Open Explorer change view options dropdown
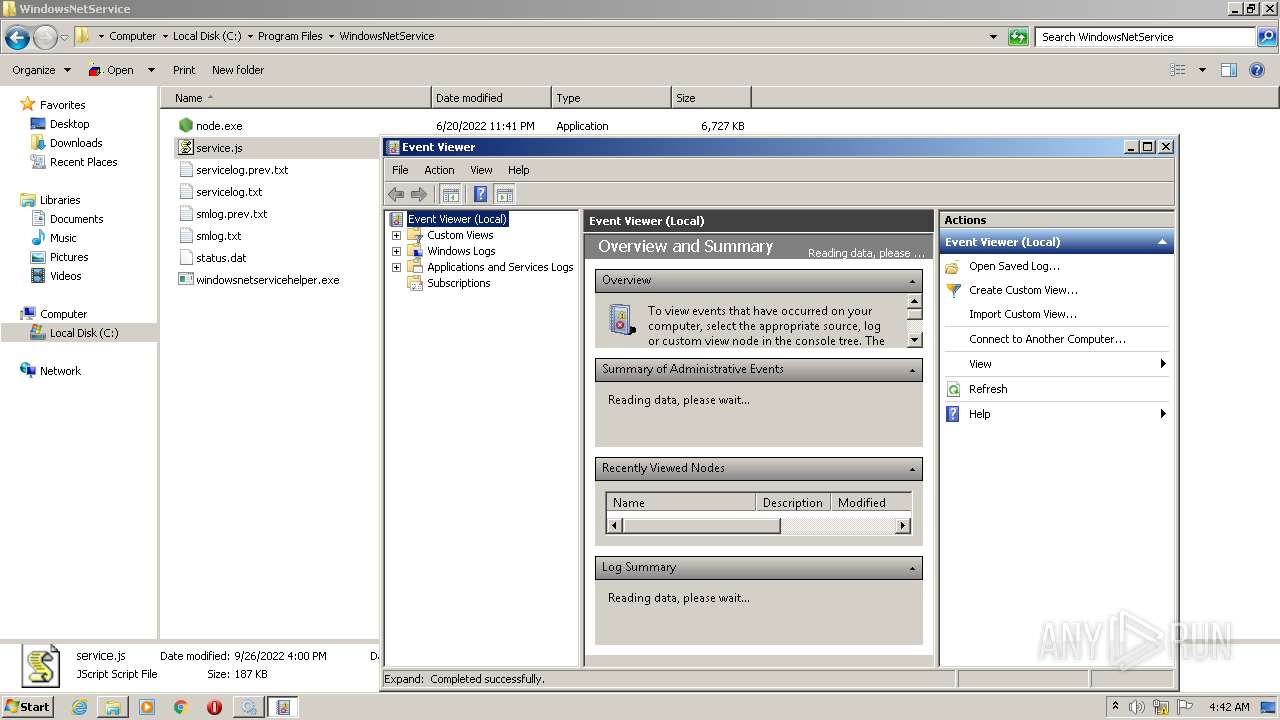Screen dimensions: 1280x720 [x=1202, y=70]
